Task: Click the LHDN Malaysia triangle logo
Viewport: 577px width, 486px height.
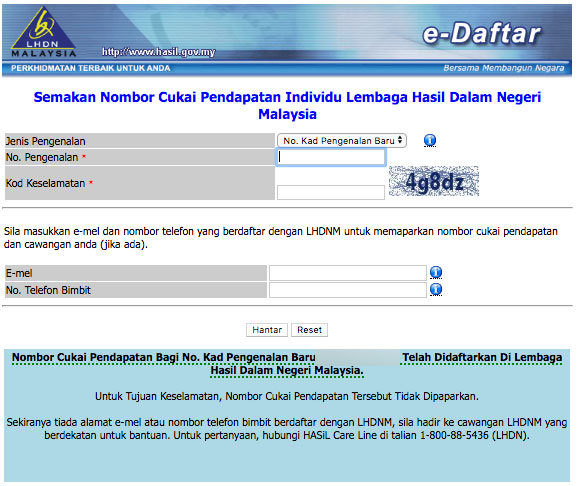Action: point(43,32)
